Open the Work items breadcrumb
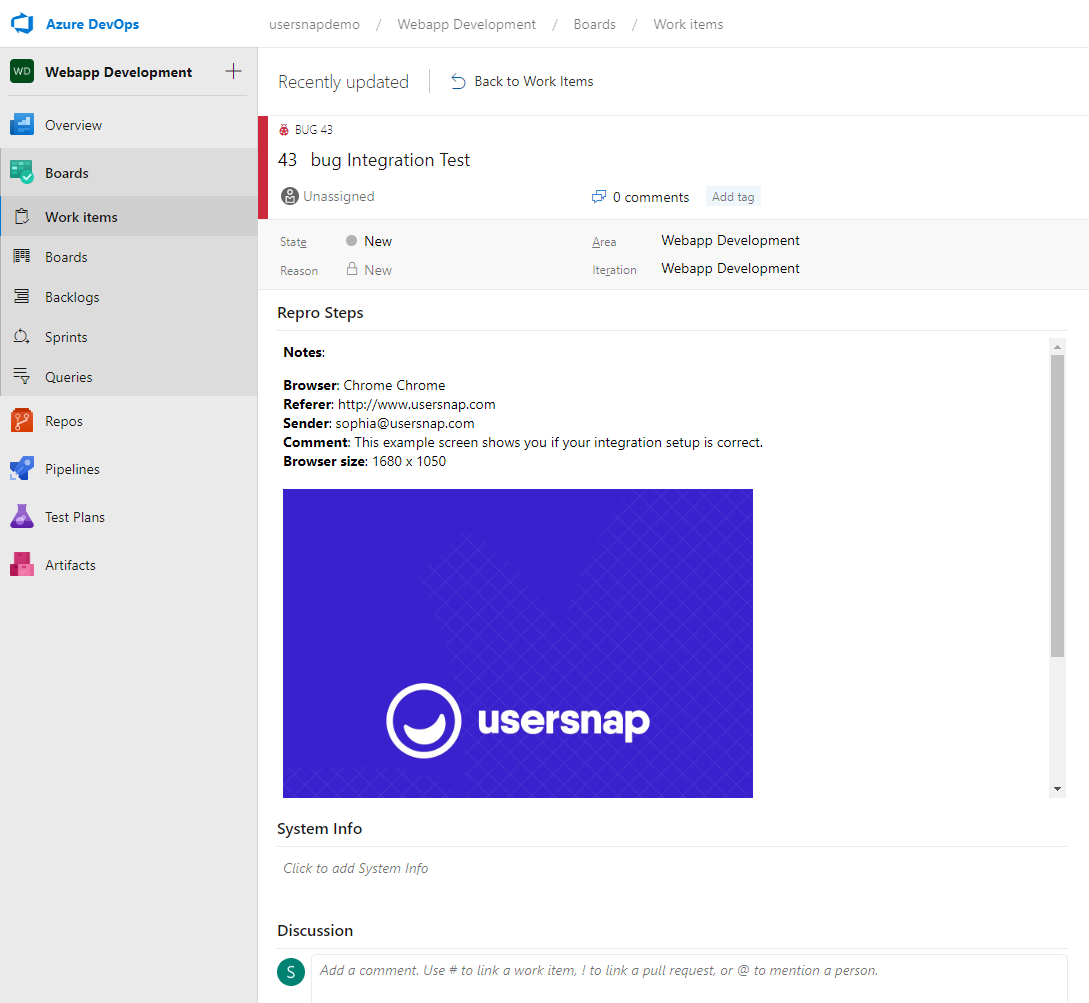 [688, 24]
